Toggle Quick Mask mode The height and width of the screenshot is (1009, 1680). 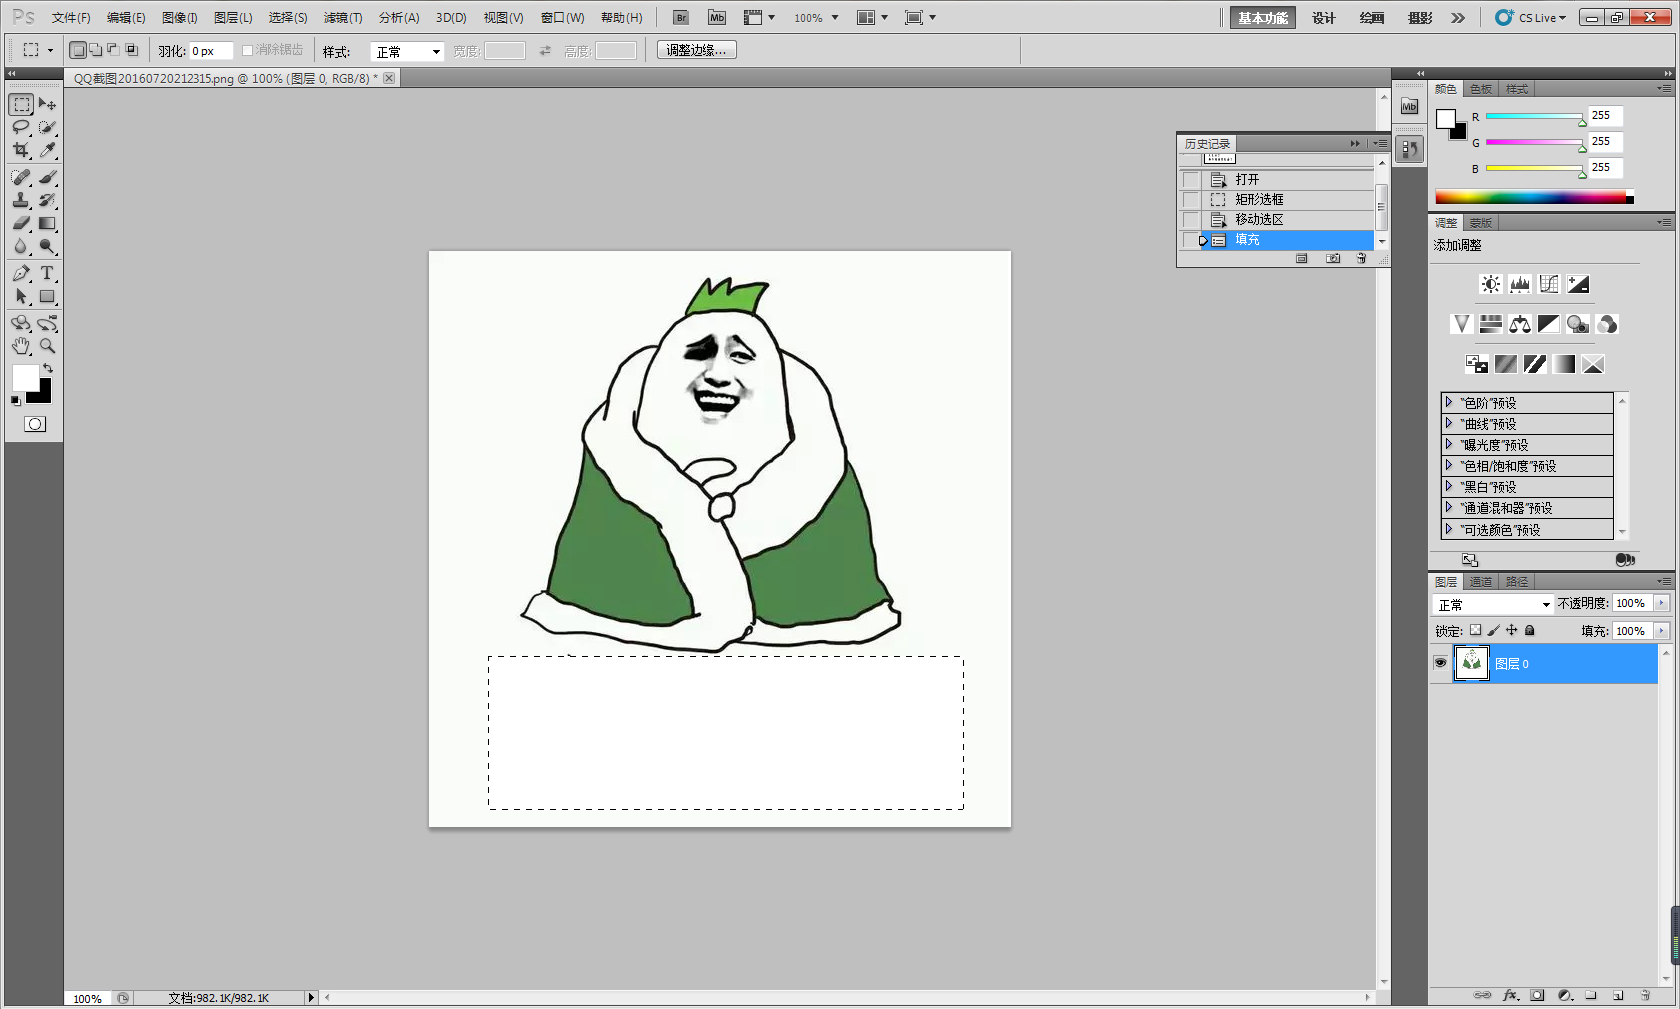(x=34, y=424)
